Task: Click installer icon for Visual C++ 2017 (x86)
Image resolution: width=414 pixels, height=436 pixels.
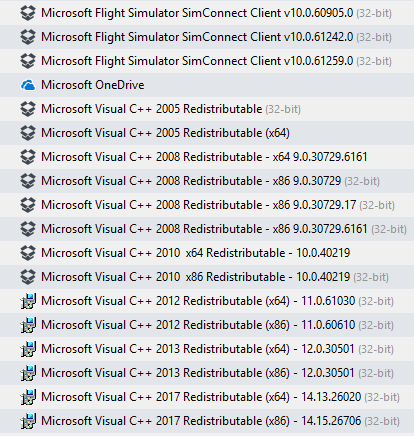Action: 28,421
